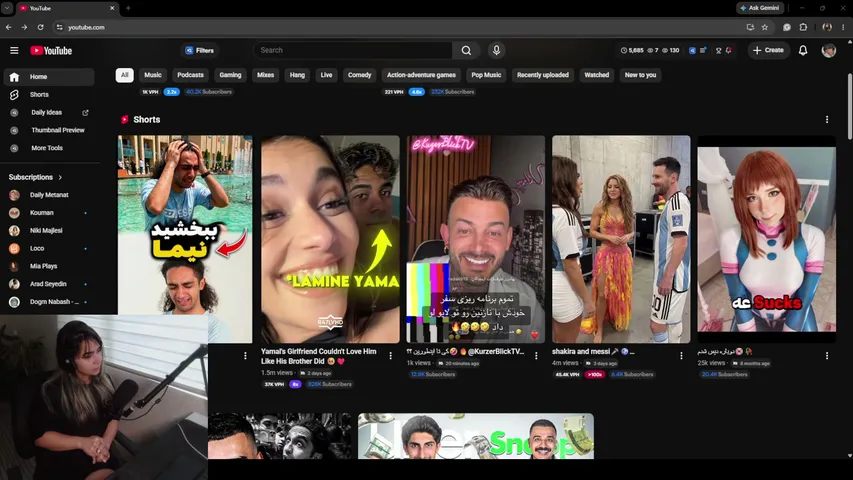Open Niki Majlesi subscription
The width and height of the screenshot is (853, 480).
49,231
